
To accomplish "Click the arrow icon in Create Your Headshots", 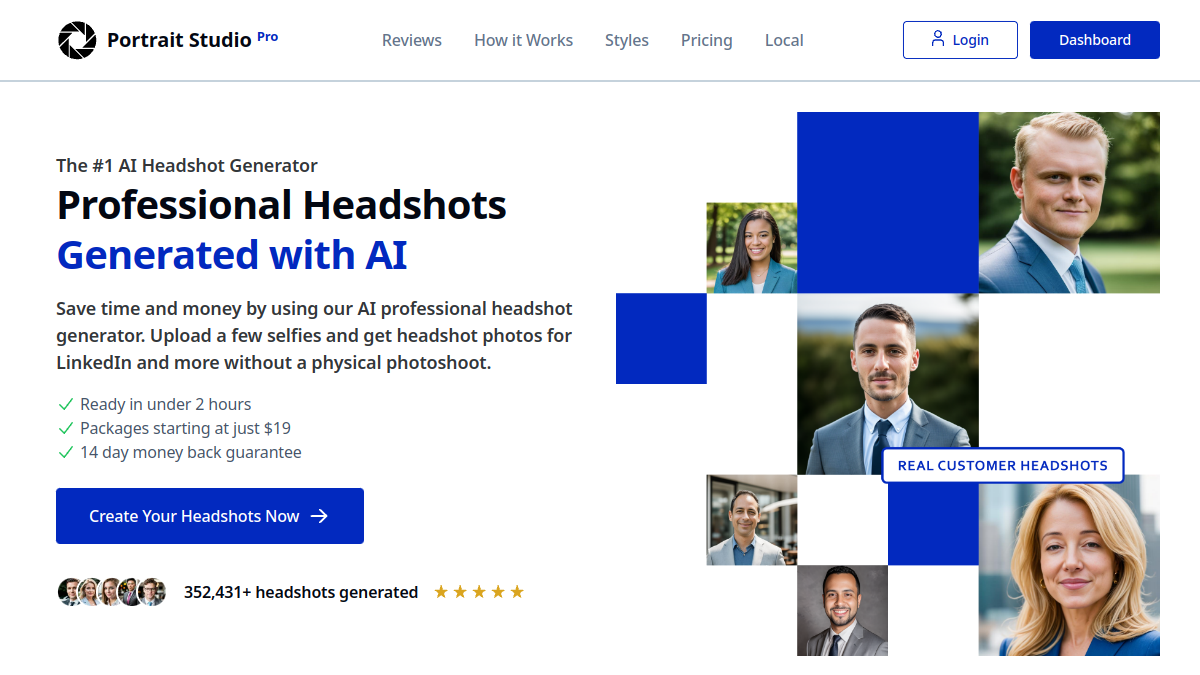I will (319, 516).
